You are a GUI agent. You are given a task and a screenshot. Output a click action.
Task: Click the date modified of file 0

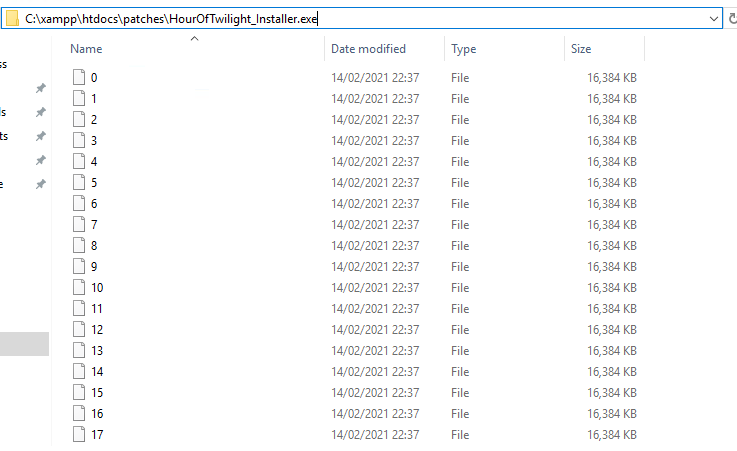[375, 78]
